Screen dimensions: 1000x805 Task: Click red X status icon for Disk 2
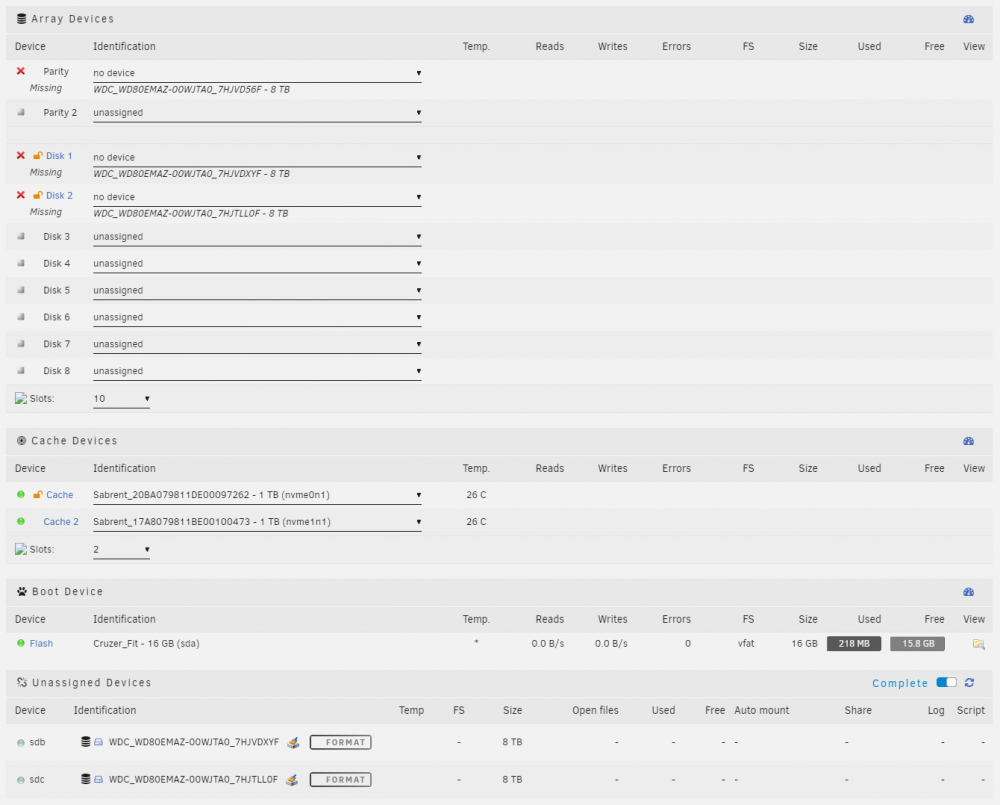tap(20, 195)
